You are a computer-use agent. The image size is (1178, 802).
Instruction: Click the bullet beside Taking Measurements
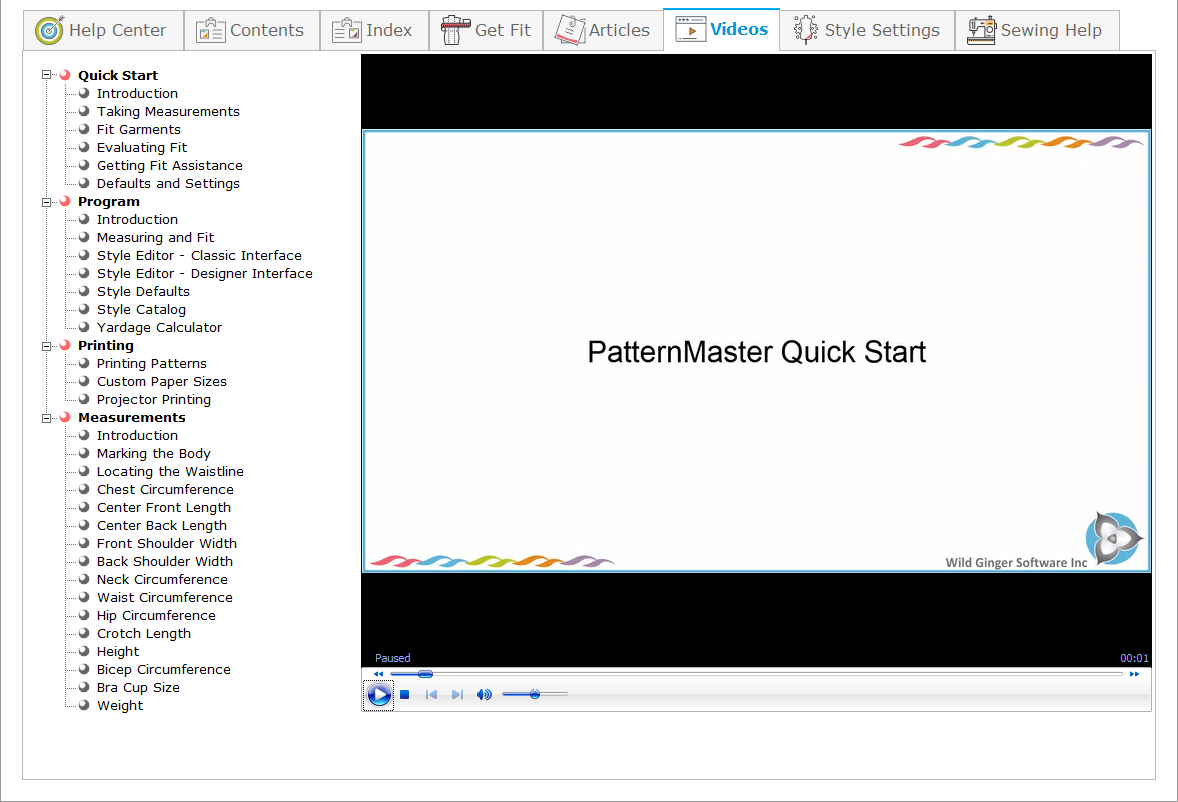pyautogui.click(x=84, y=111)
